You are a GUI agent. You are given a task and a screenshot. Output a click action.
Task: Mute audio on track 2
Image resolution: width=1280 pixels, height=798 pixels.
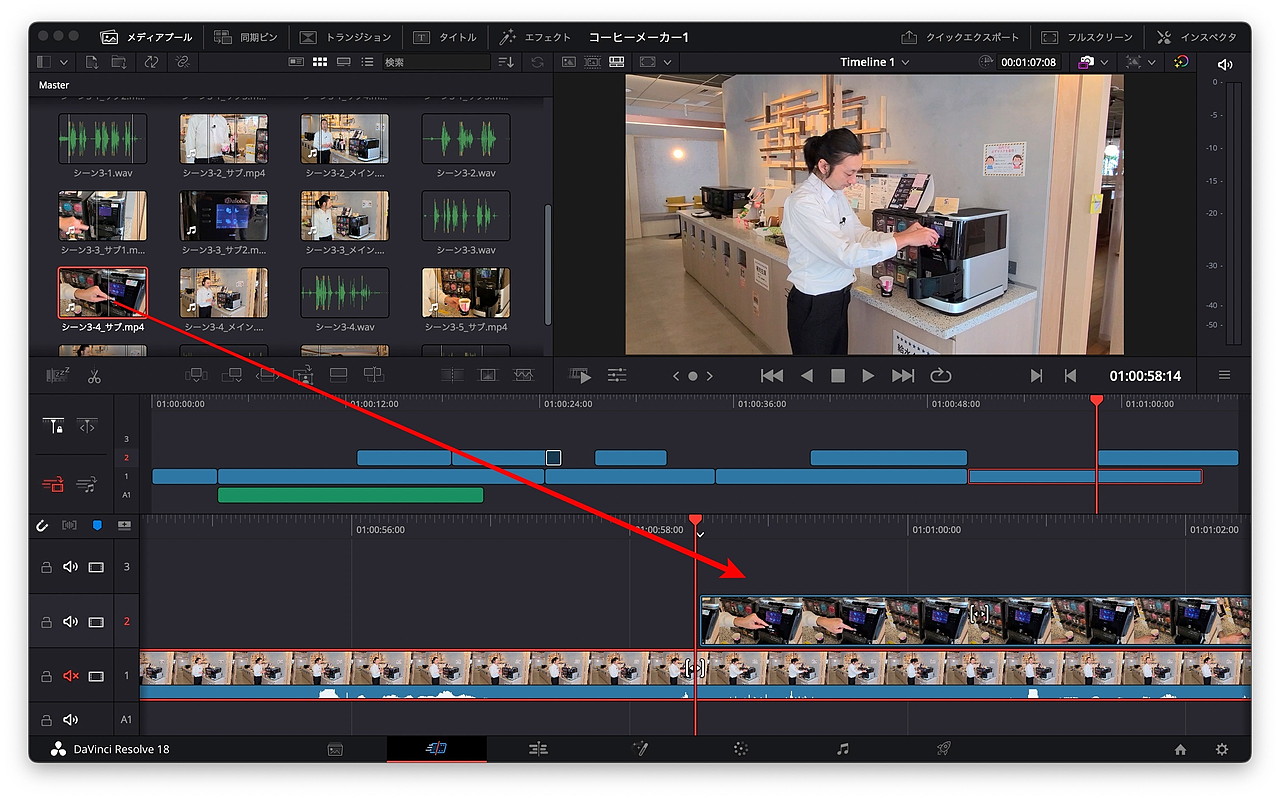pyautogui.click(x=71, y=622)
